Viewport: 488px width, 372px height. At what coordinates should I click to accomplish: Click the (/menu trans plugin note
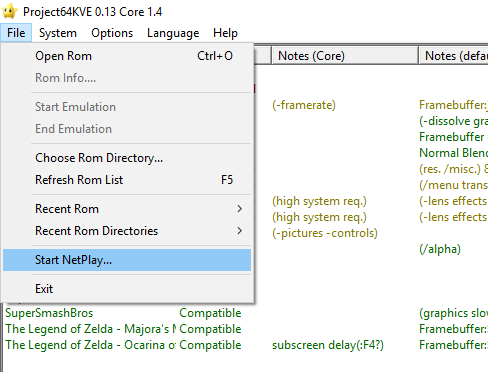(x=453, y=185)
